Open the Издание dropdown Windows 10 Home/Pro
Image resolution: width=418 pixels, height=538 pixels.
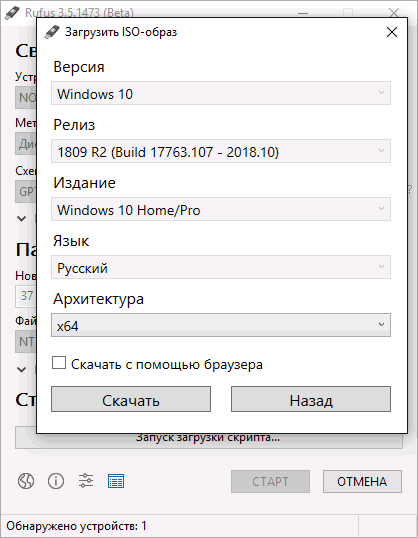pos(221,209)
